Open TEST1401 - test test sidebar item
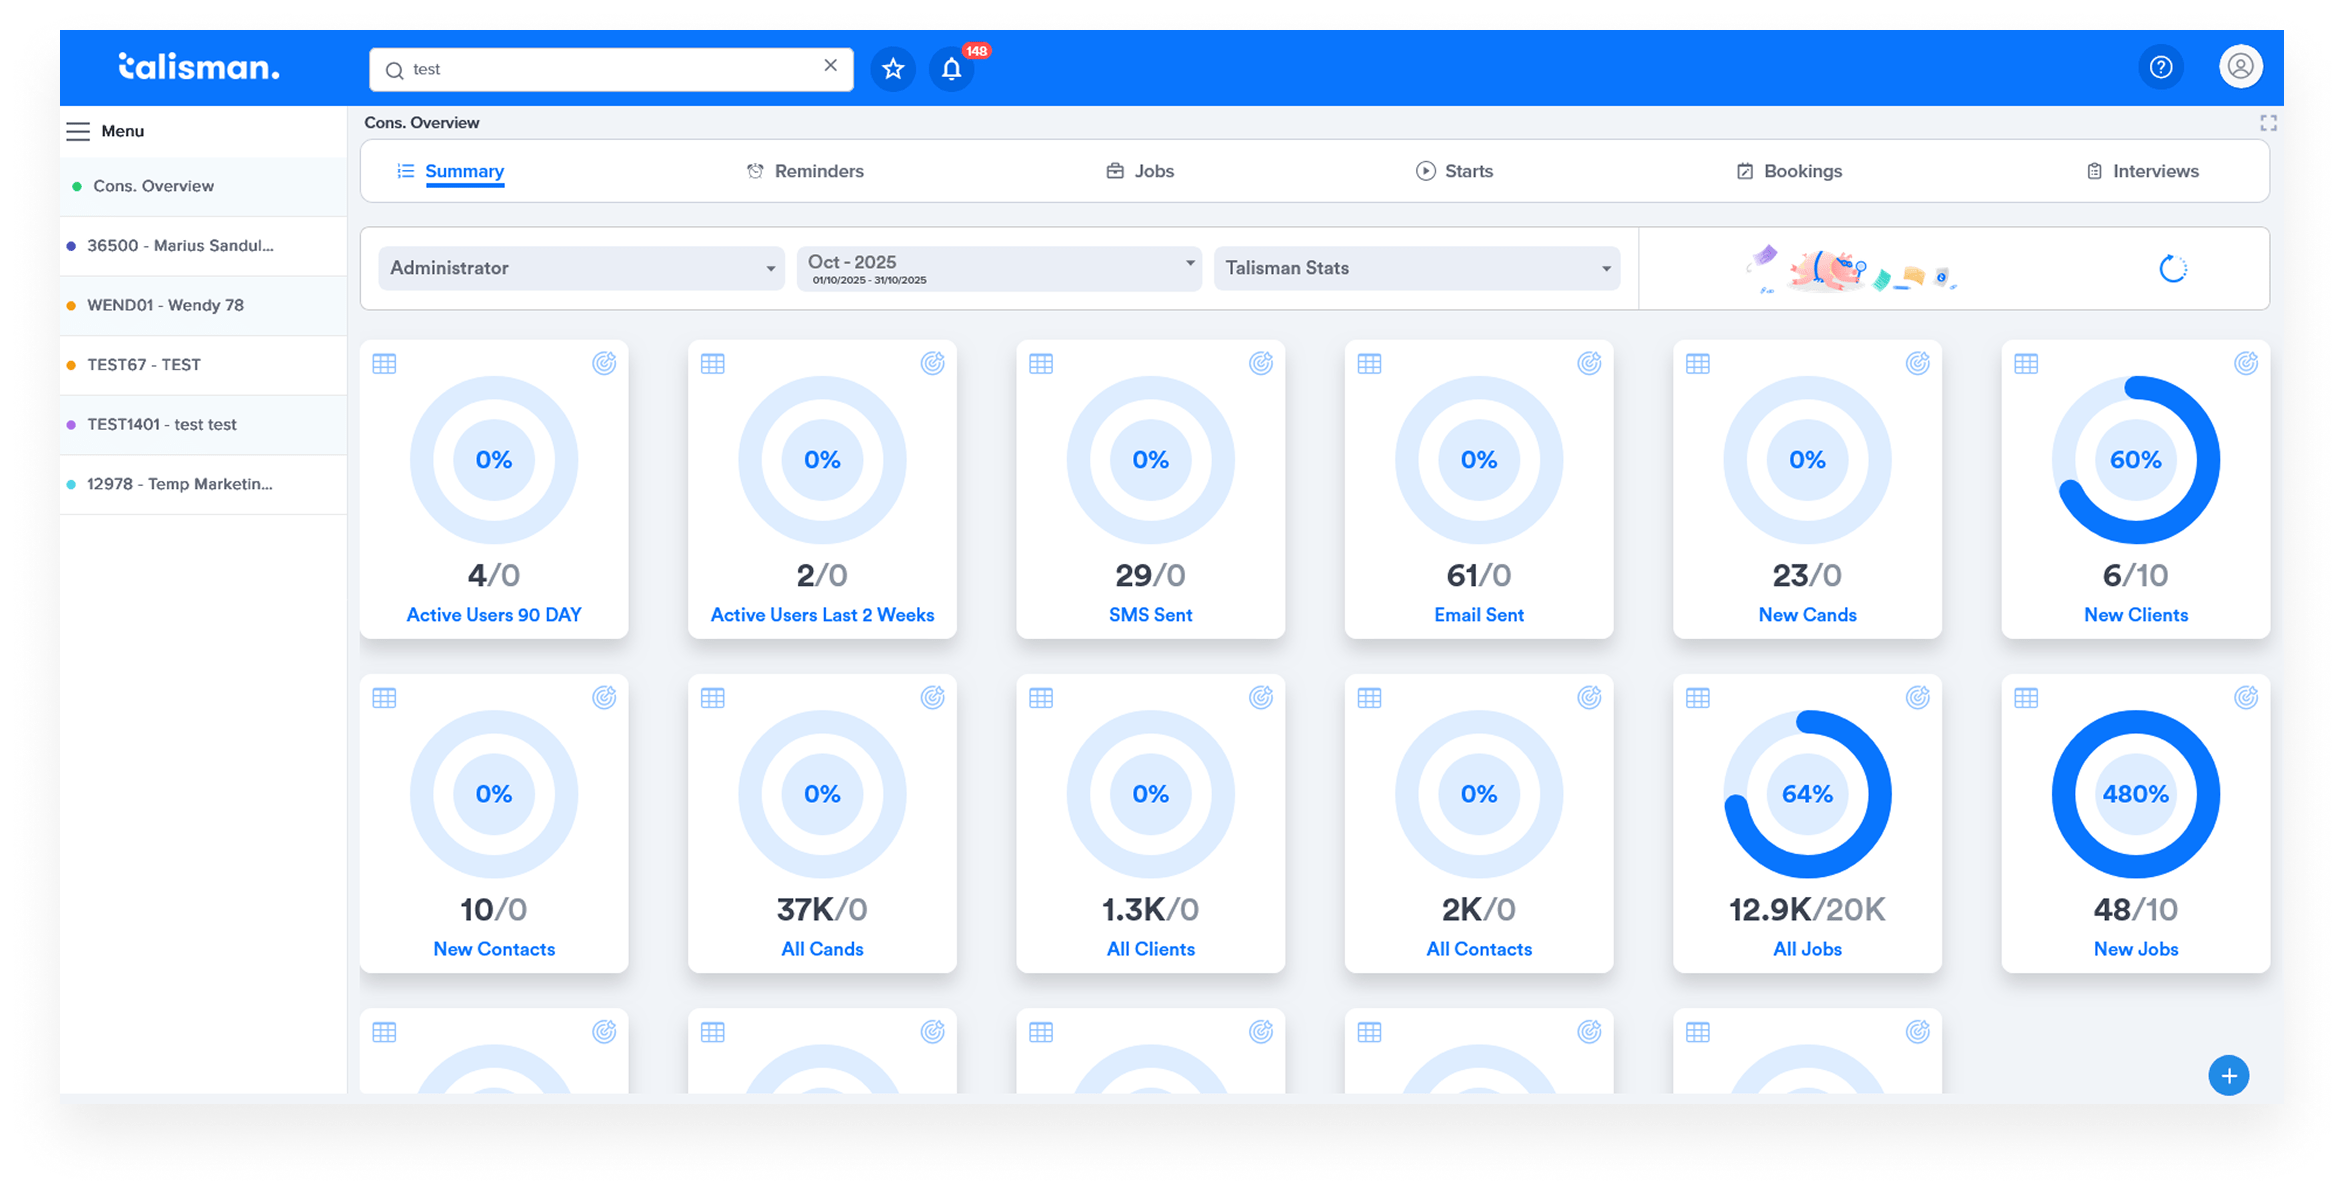2344x1194 pixels. pyautogui.click(x=162, y=424)
